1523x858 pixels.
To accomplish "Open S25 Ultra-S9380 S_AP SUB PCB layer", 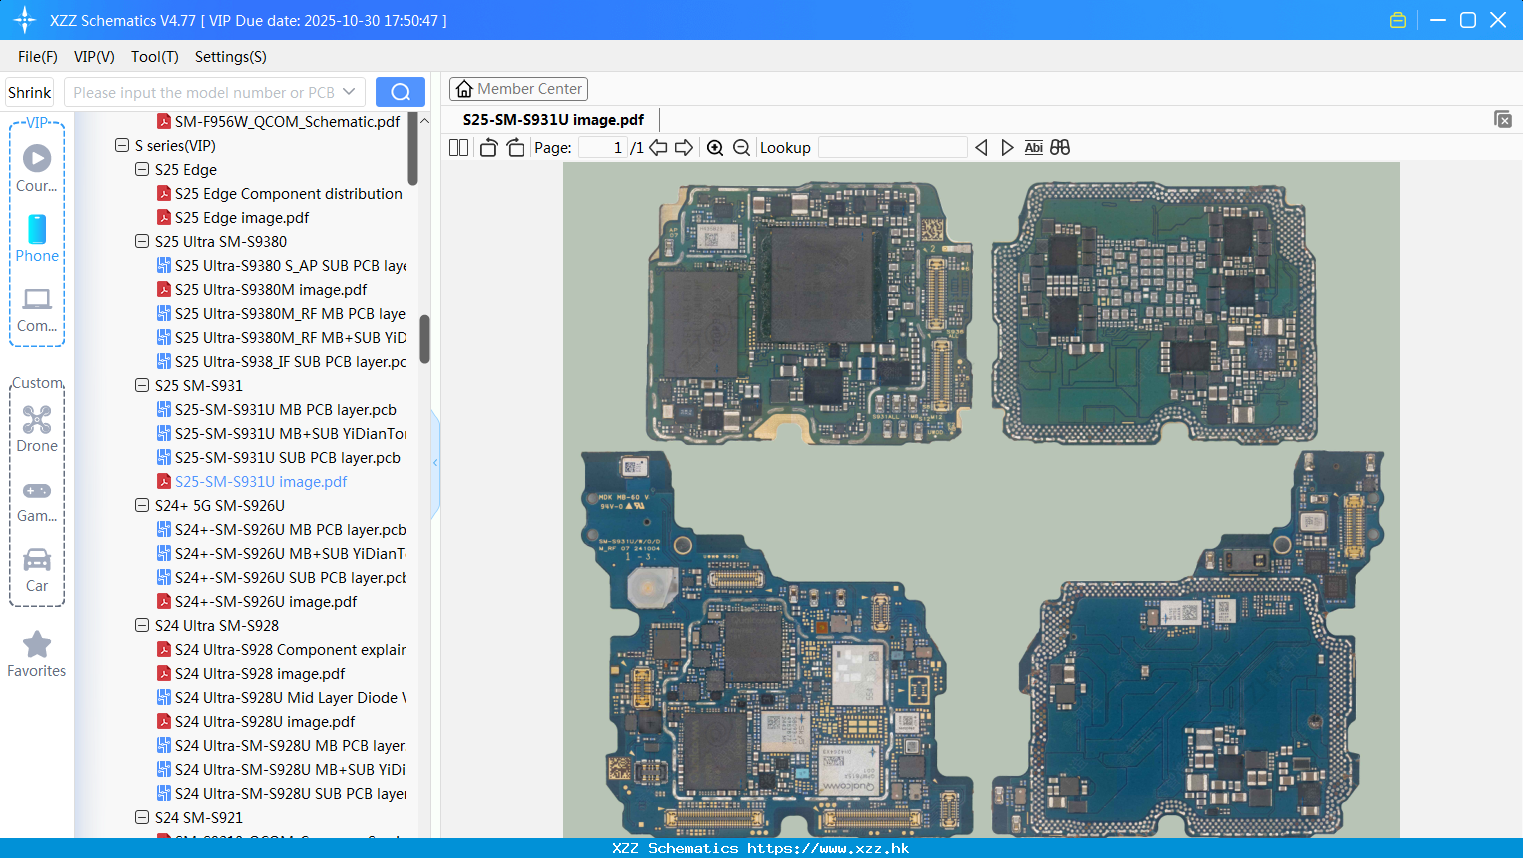I will pos(282,265).
